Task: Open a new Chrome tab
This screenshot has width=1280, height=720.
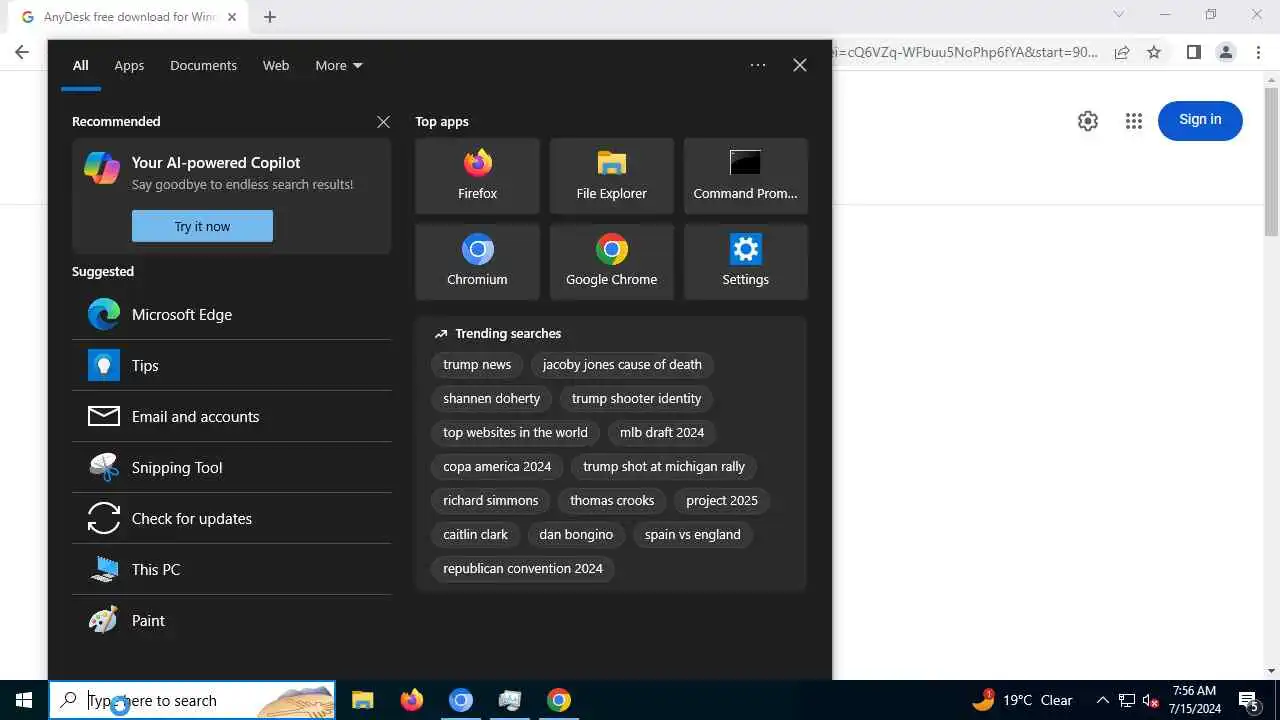Action: pyautogui.click(x=270, y=17)
